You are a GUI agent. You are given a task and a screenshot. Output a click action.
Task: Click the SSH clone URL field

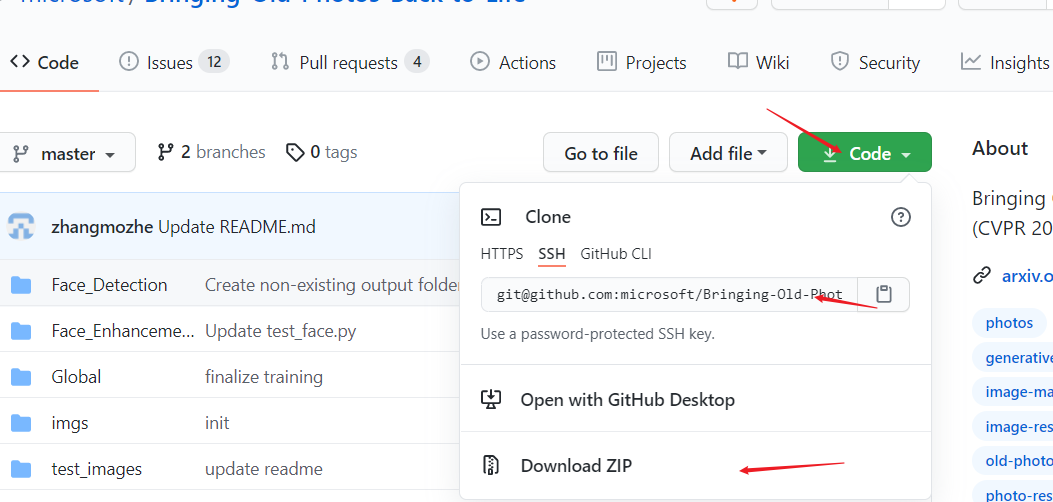670,295
